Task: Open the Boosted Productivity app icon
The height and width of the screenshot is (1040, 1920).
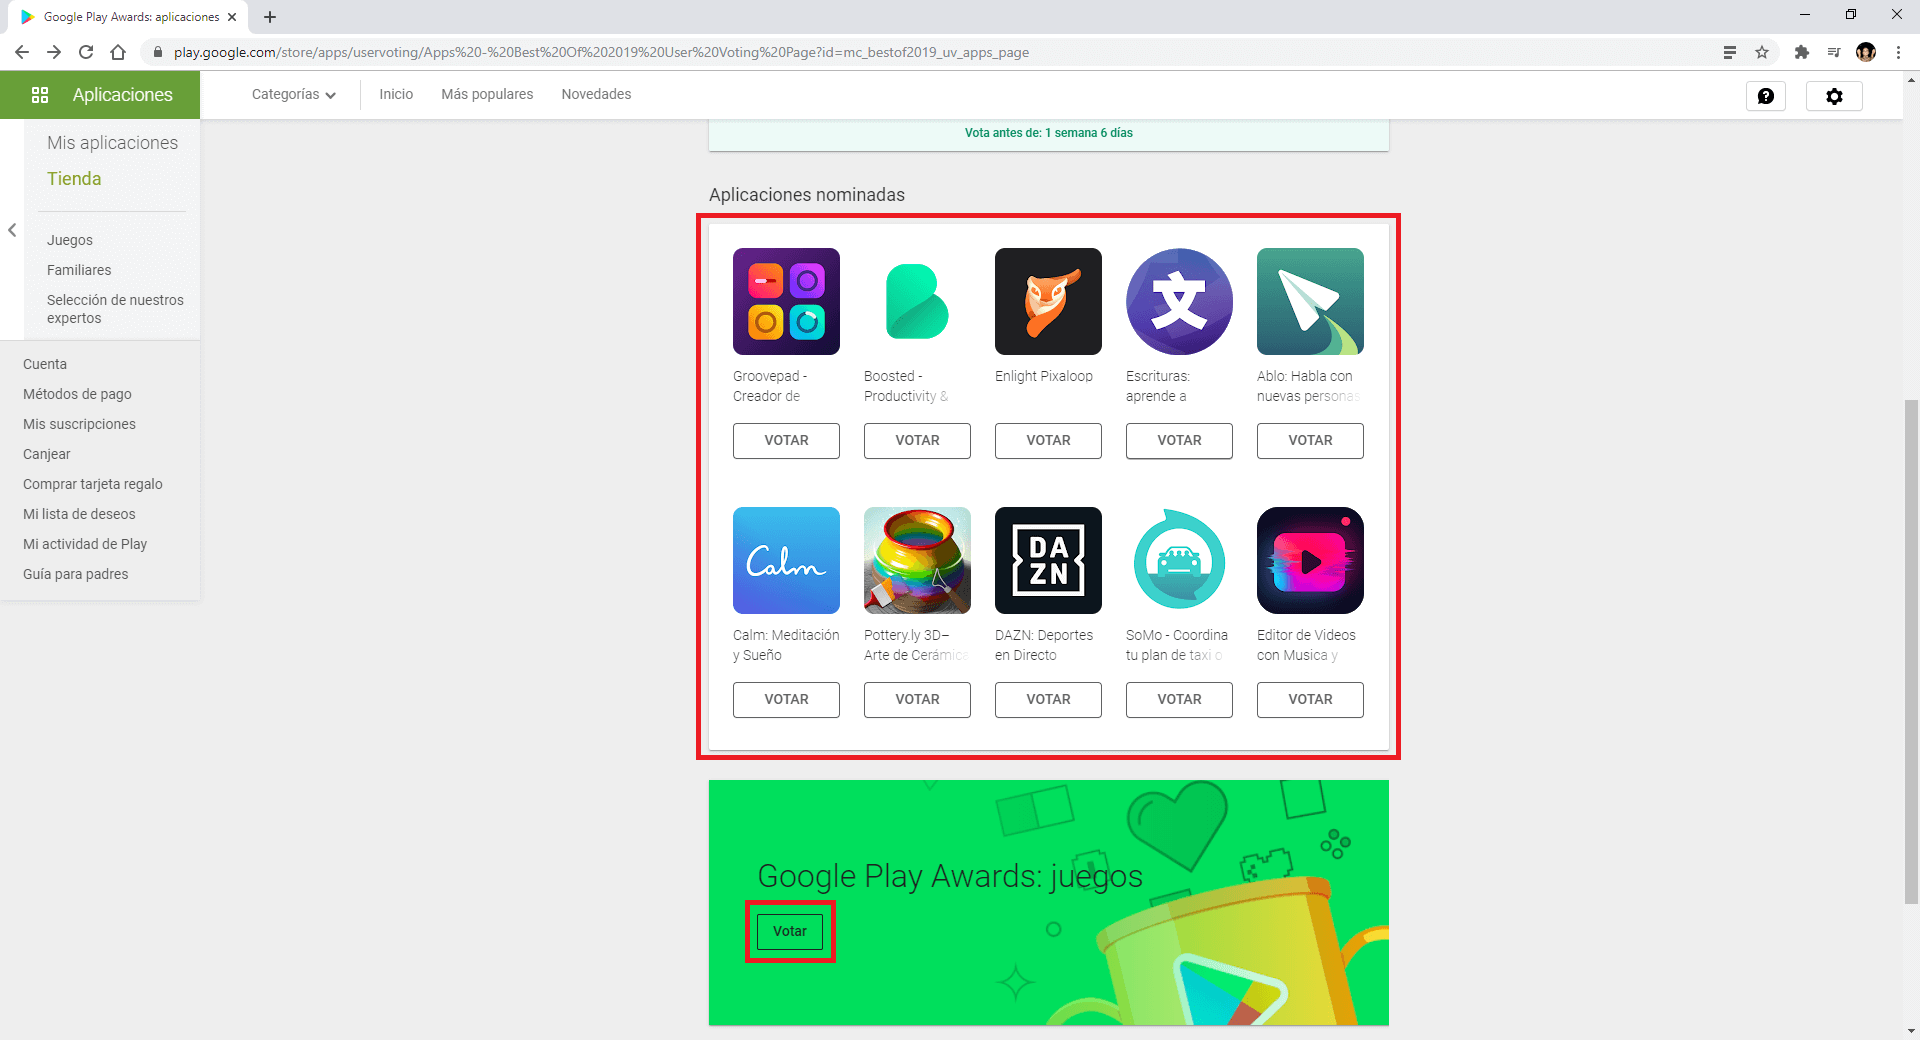Action: [917, 301]
